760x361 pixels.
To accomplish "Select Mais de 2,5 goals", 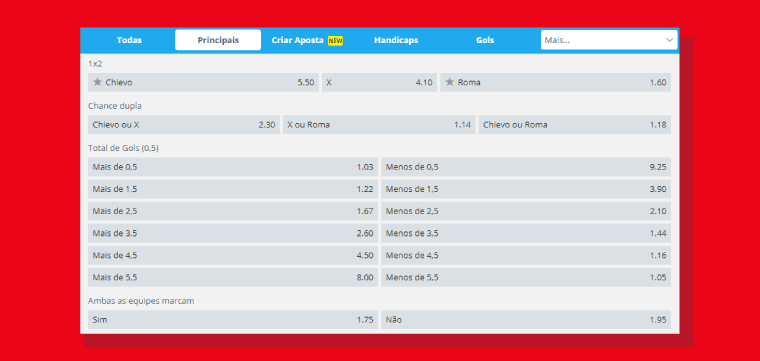I will 233,211.
